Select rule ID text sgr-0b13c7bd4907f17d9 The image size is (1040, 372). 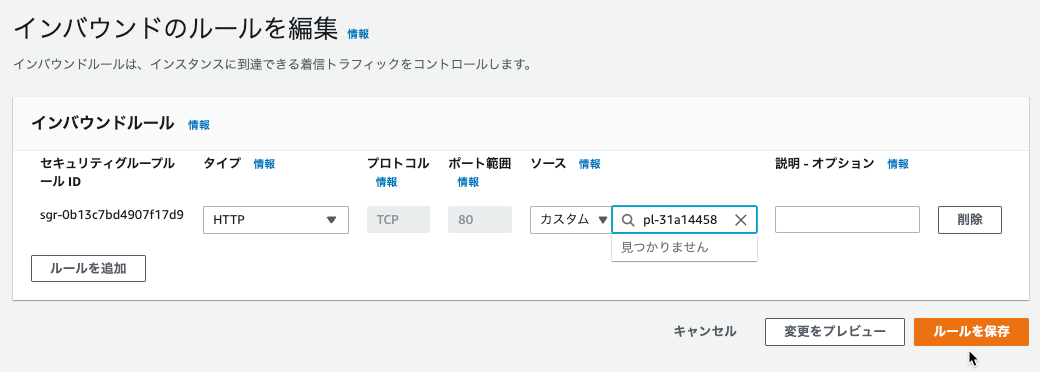coord(112,215)
